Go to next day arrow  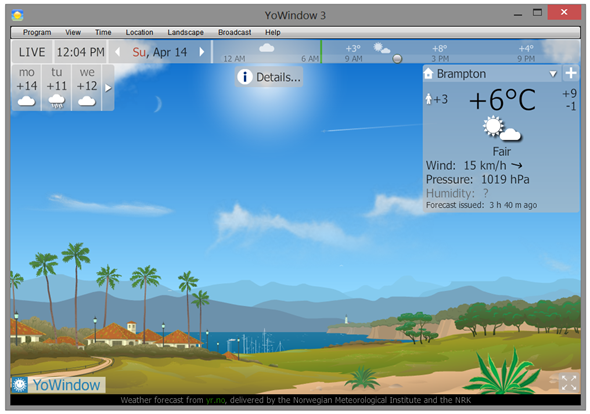click(202, 52)
